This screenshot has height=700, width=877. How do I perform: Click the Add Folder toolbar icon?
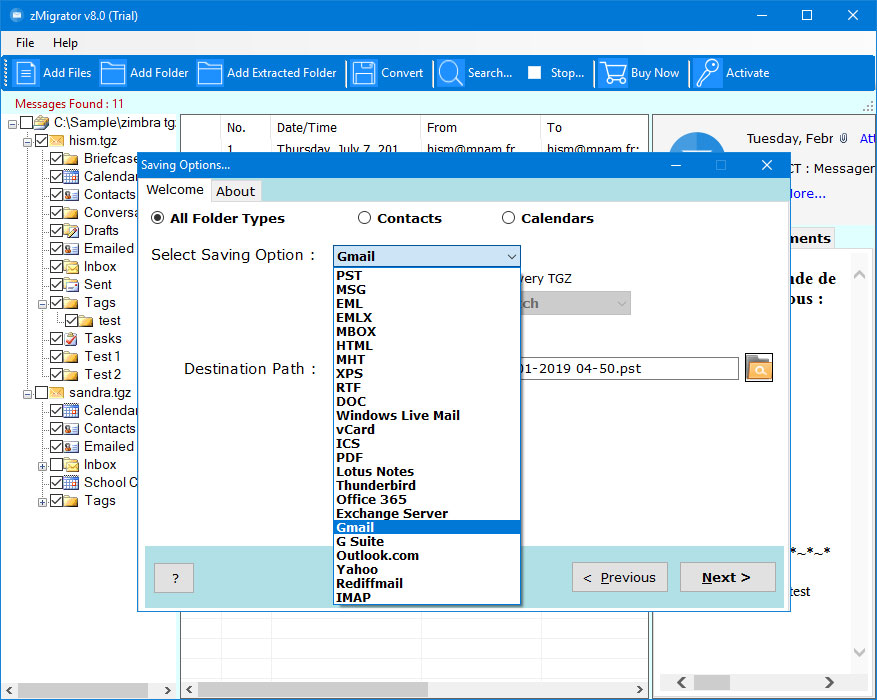click(x=112, y=73)
